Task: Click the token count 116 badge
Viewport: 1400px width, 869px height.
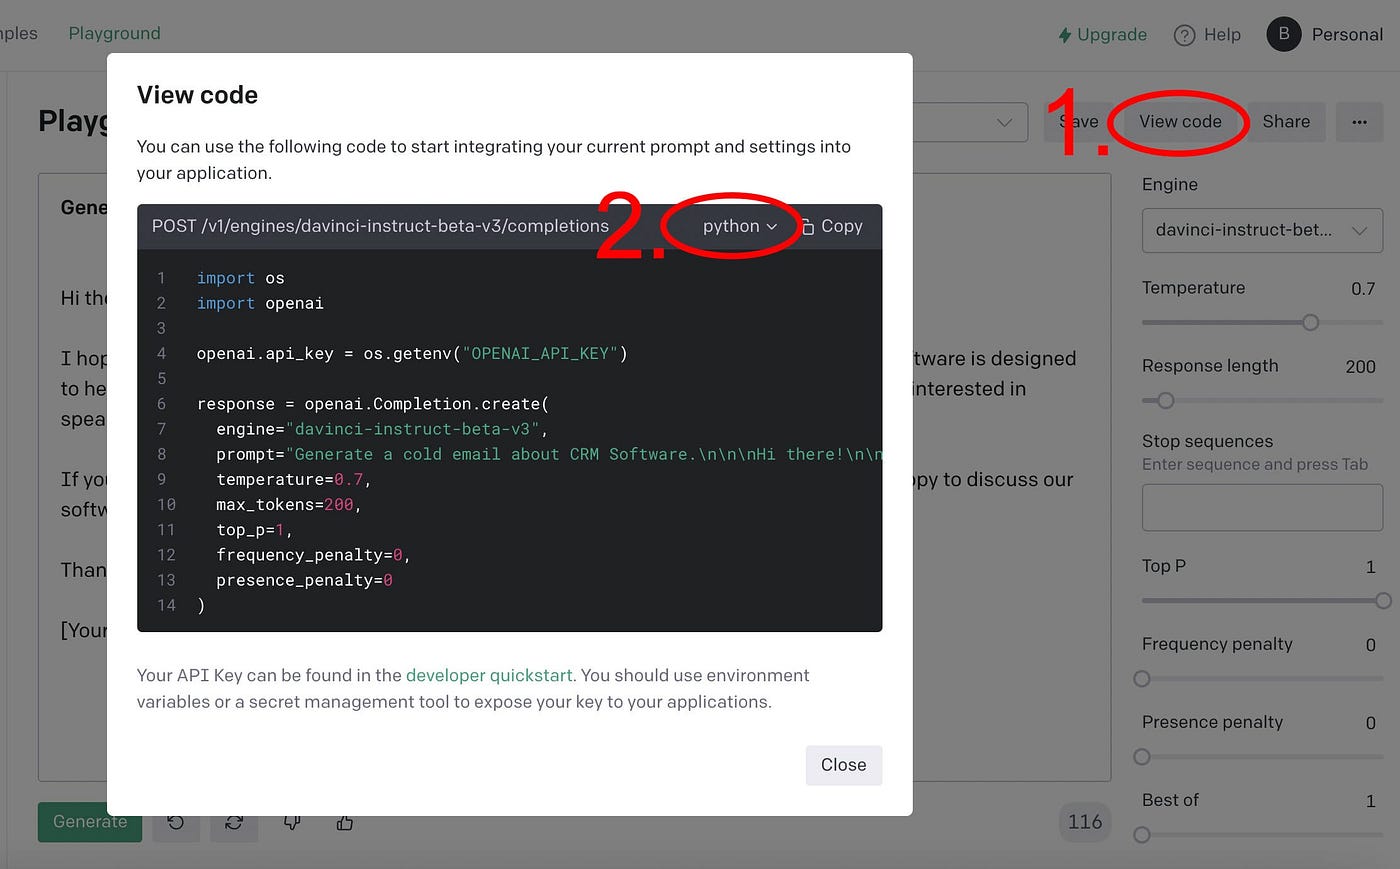Action: pyautogui.click(x=1085, y=822)
